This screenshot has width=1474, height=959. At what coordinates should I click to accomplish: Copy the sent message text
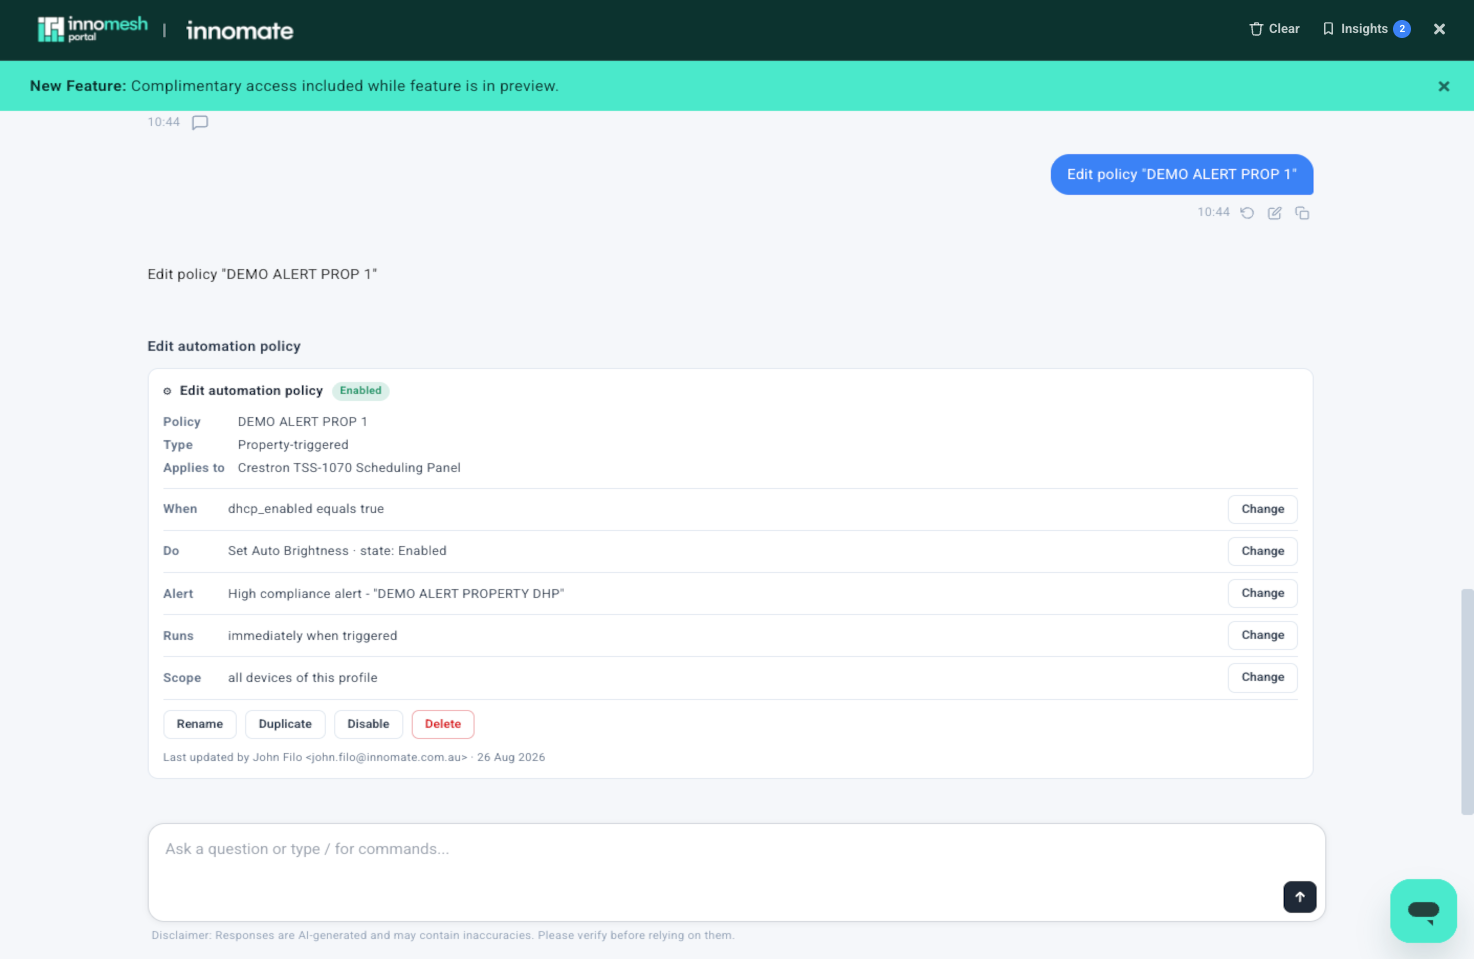tap(1302, 212)
